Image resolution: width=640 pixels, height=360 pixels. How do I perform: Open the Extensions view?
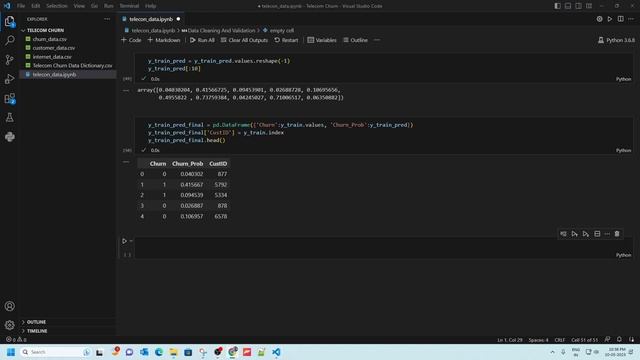pos(9,98)
